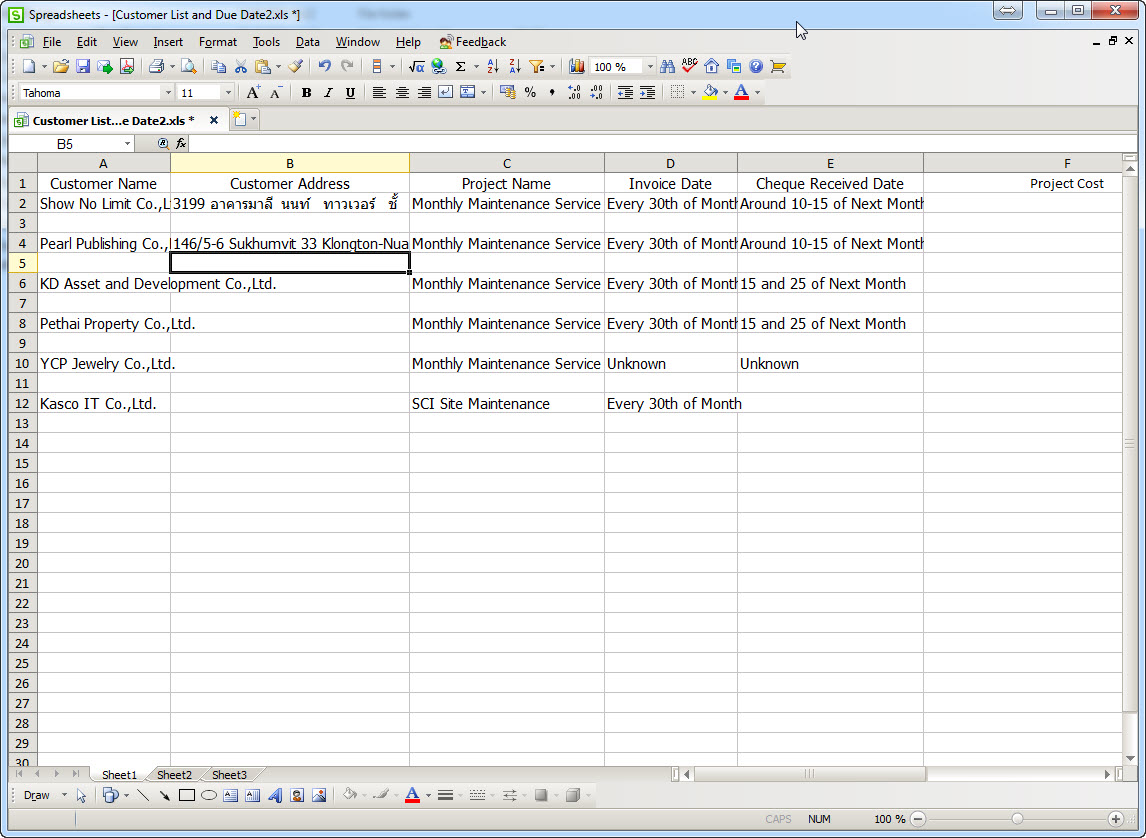This screenshot has height=838, width=1146.
Task: Insert WordArt from the Draw toolbar
Action: click(x=275, y=795)
